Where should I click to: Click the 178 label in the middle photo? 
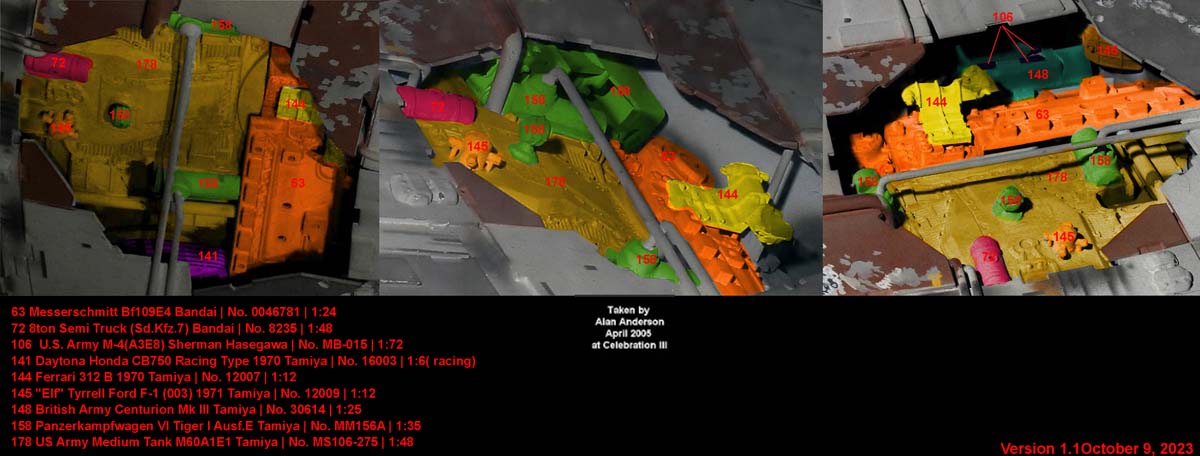pyautogui.click(x=554, y=181)
